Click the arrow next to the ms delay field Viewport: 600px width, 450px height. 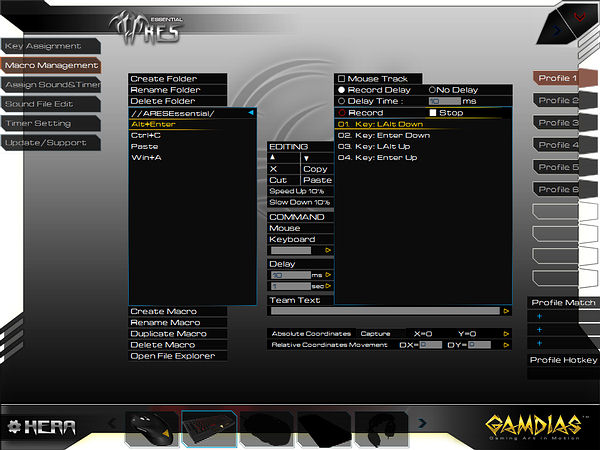pos(327,274)
